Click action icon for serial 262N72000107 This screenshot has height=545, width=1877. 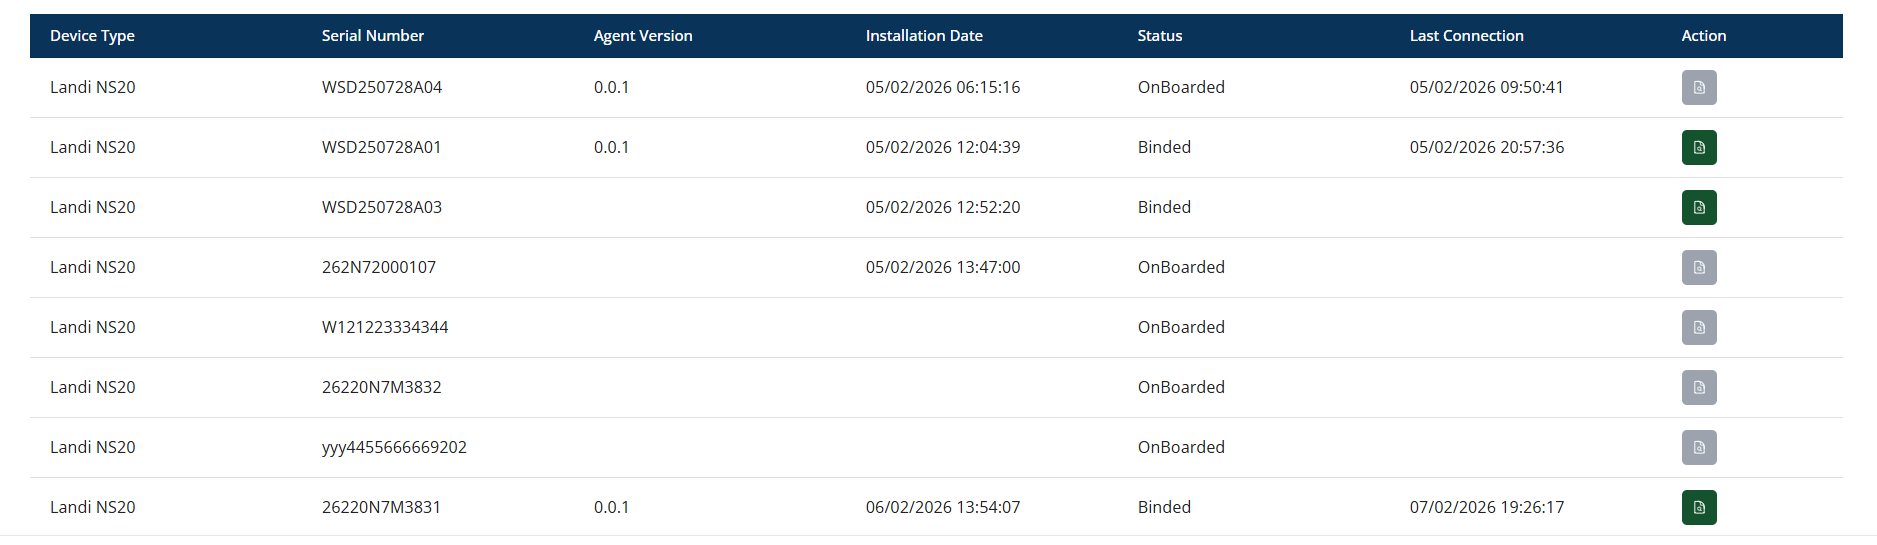1698,268
